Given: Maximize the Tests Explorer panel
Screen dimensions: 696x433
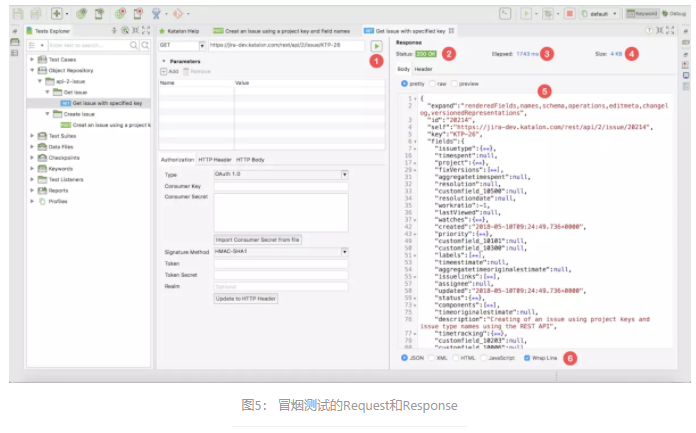Looking at the screenshot, I should pyautogui.click(x=146, y=30).
